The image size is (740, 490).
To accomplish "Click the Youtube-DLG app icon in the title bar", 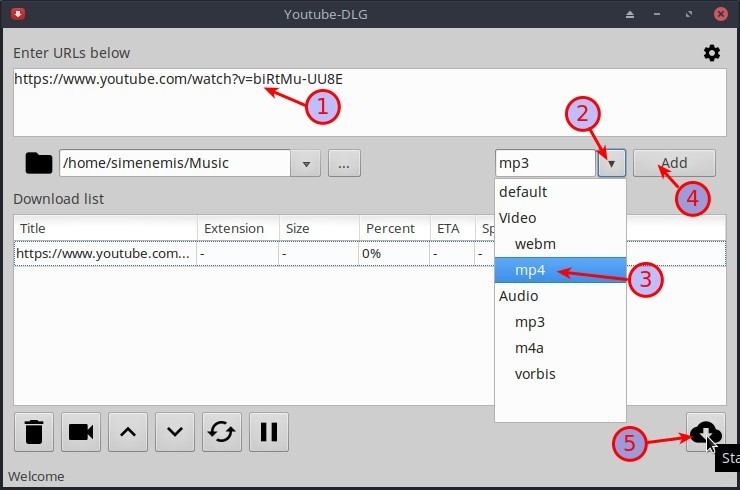I will coord(17,14).
